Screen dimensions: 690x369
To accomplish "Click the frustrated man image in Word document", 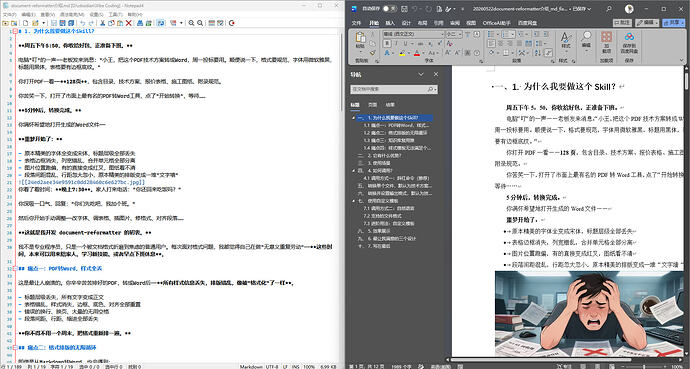I will 590,313.
